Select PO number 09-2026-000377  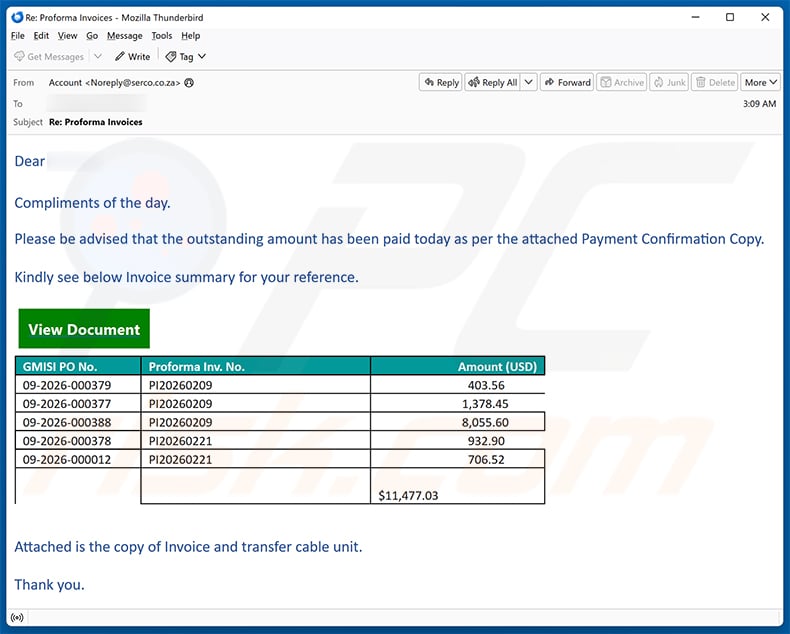67,404
